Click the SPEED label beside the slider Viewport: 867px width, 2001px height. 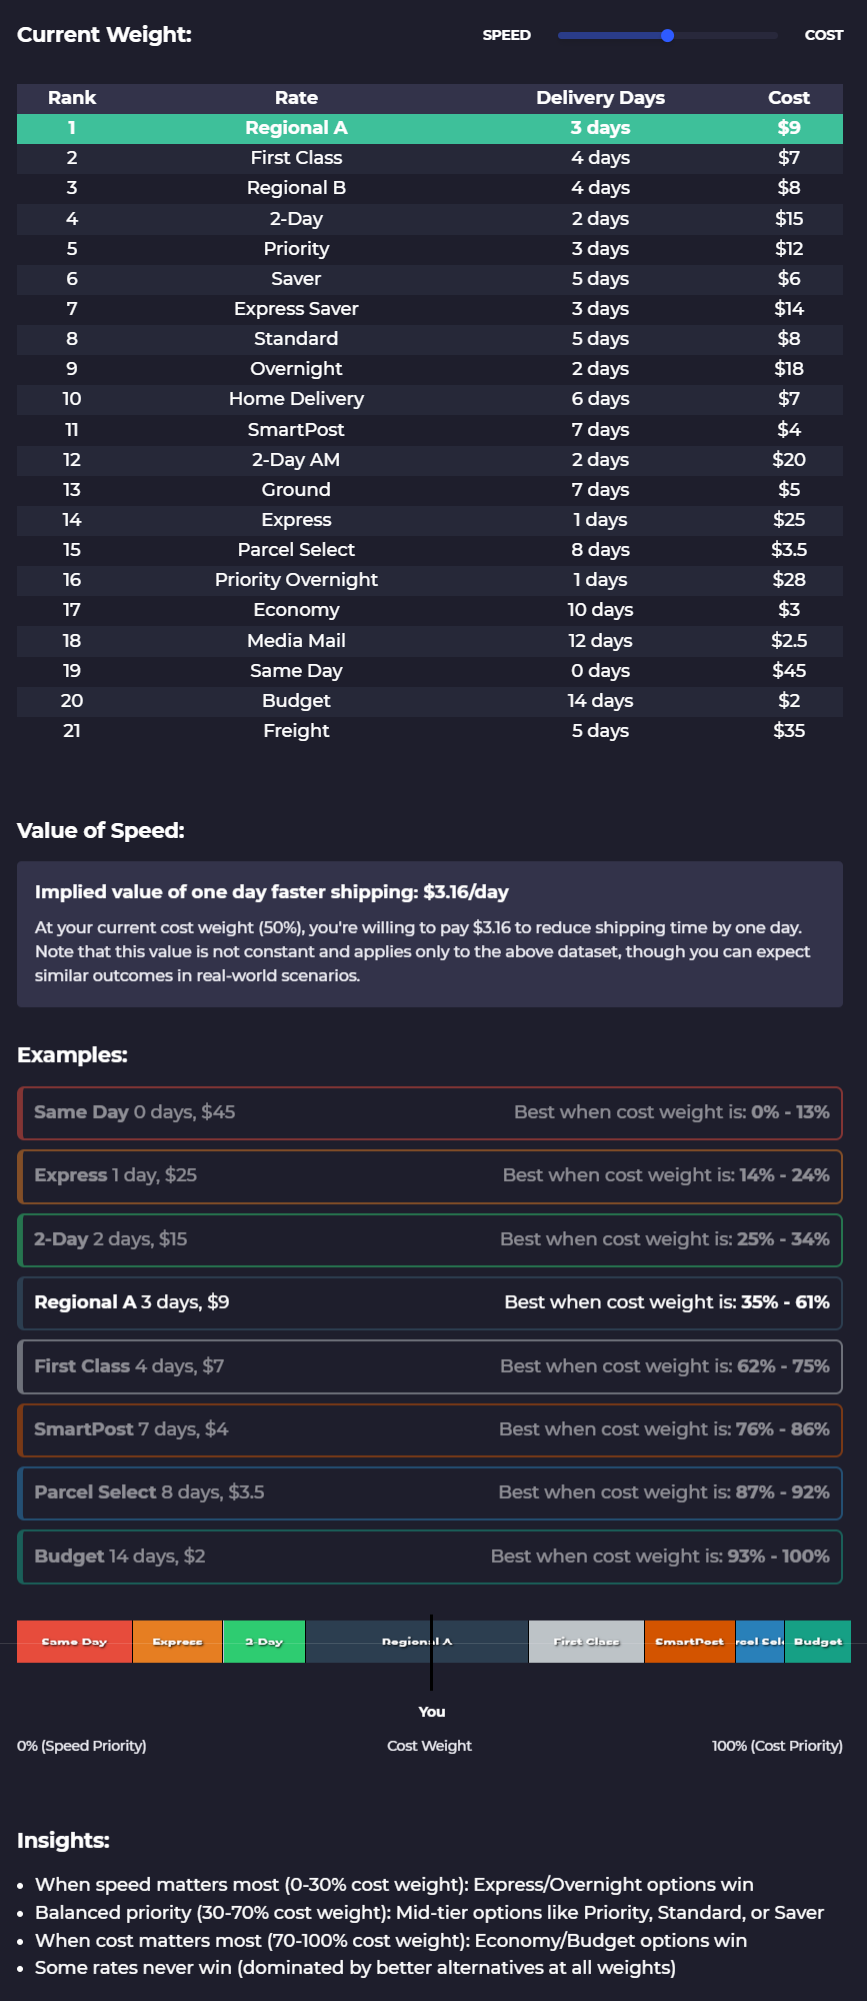(506, 34)
